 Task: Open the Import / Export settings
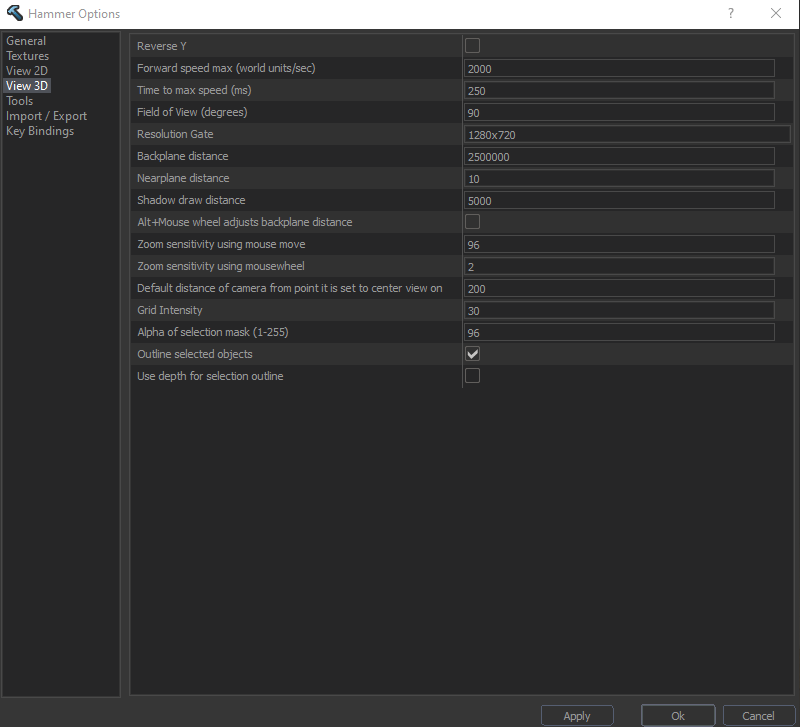coord(46,115)
